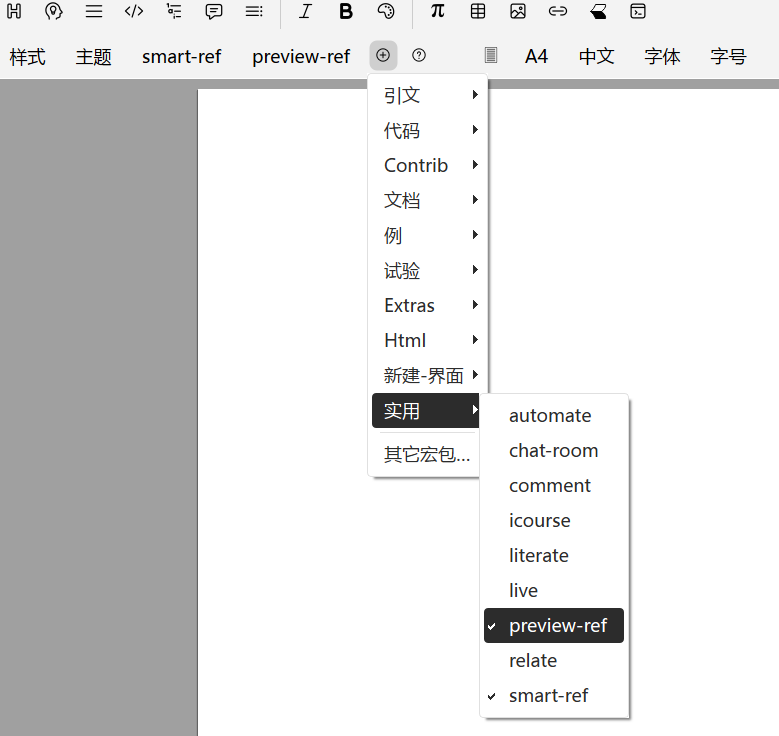Click the italic text formatting icon
The image size is (779, 736).
[305, 12]
